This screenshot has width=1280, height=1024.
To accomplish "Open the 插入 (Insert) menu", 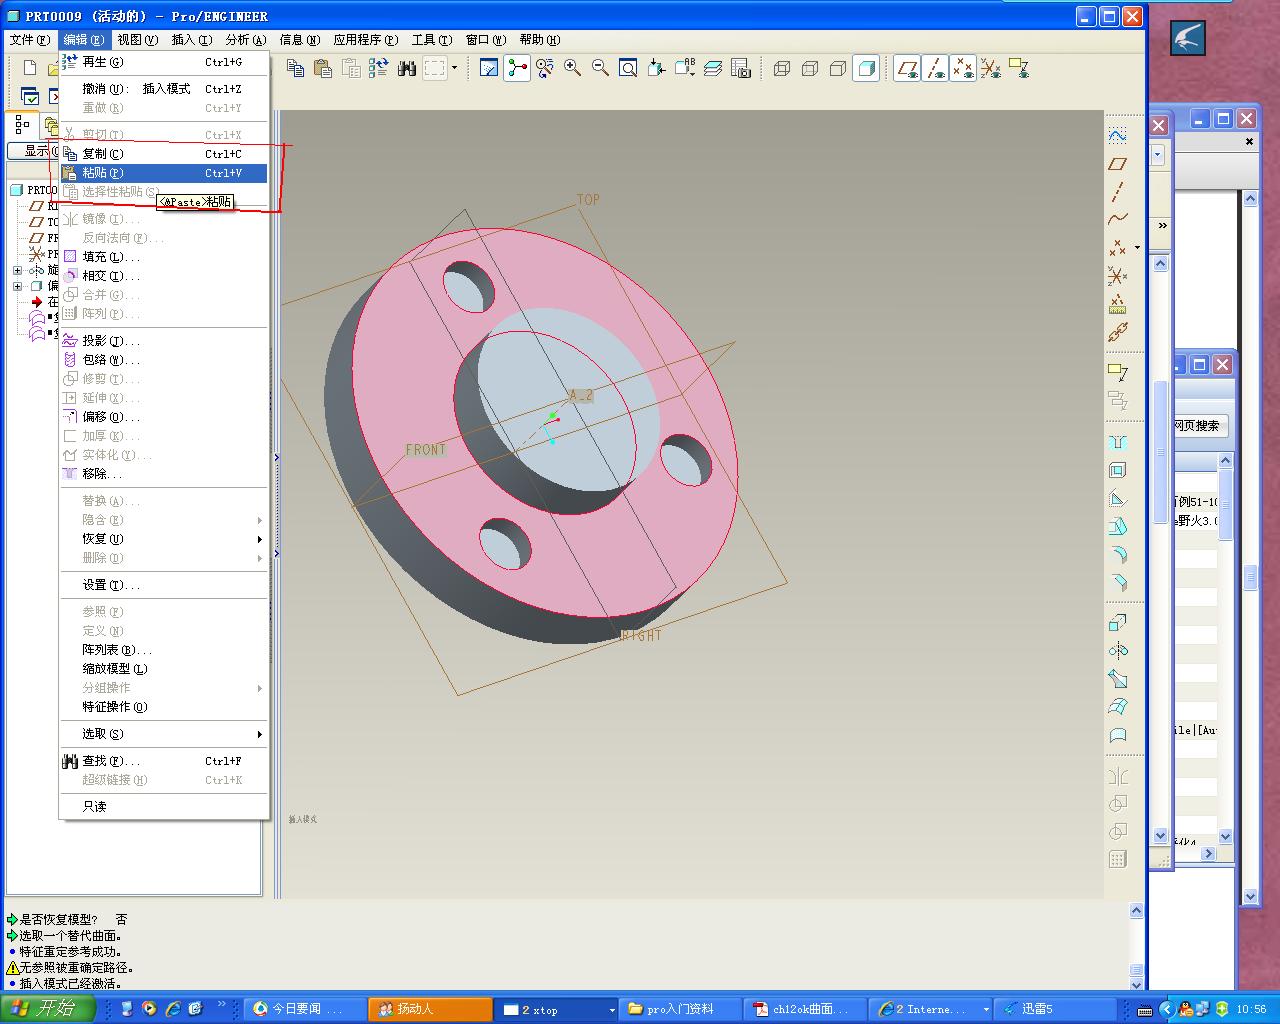I will (x=191, y=40).
